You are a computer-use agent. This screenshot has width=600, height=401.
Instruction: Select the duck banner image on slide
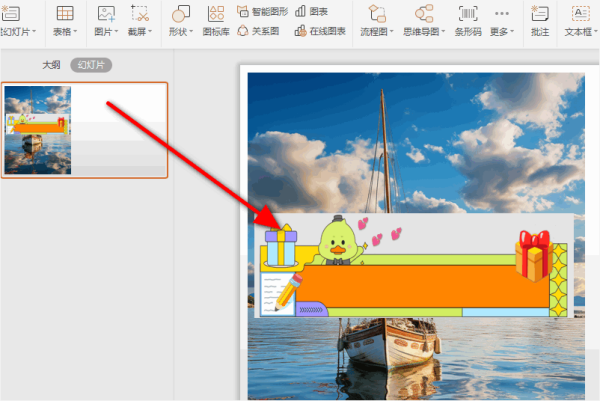(414, 266)
